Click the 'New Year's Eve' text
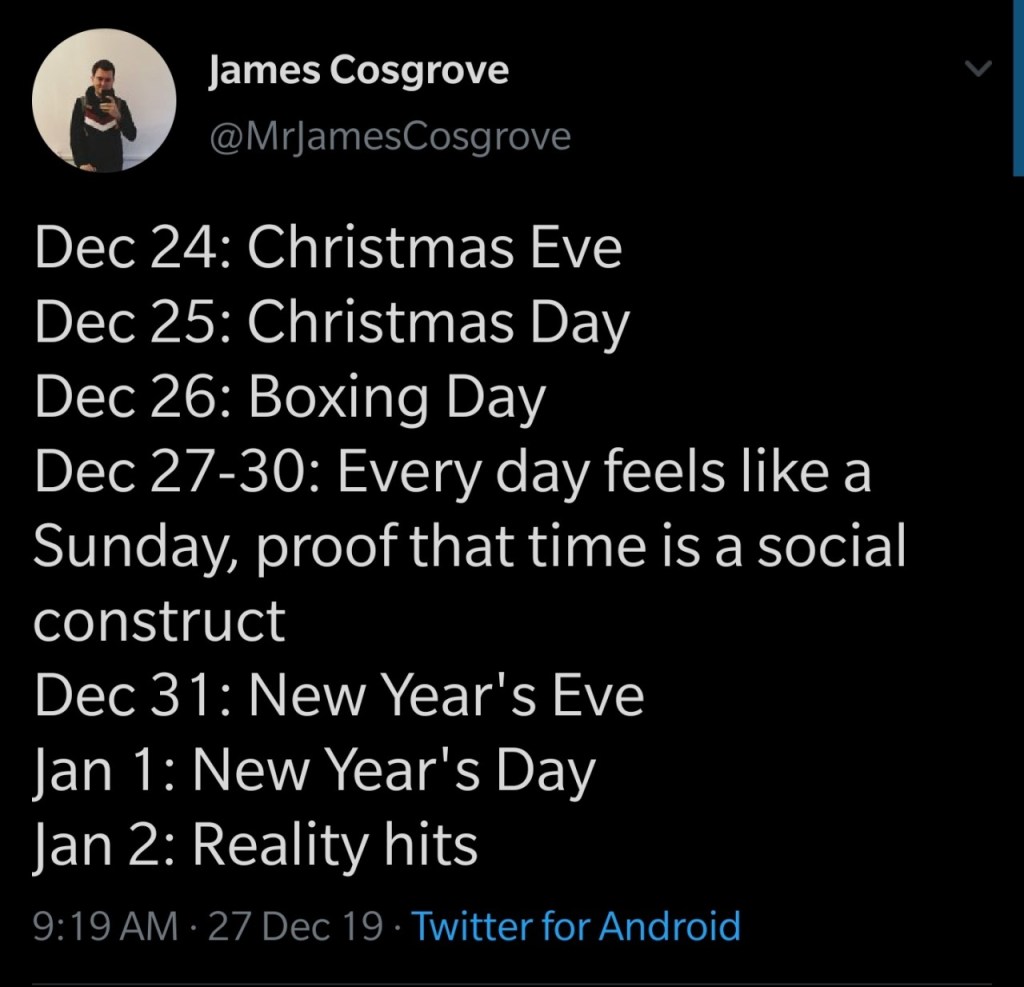The image size is (1024, 987). pyautogui.click(x=446, y=695)
